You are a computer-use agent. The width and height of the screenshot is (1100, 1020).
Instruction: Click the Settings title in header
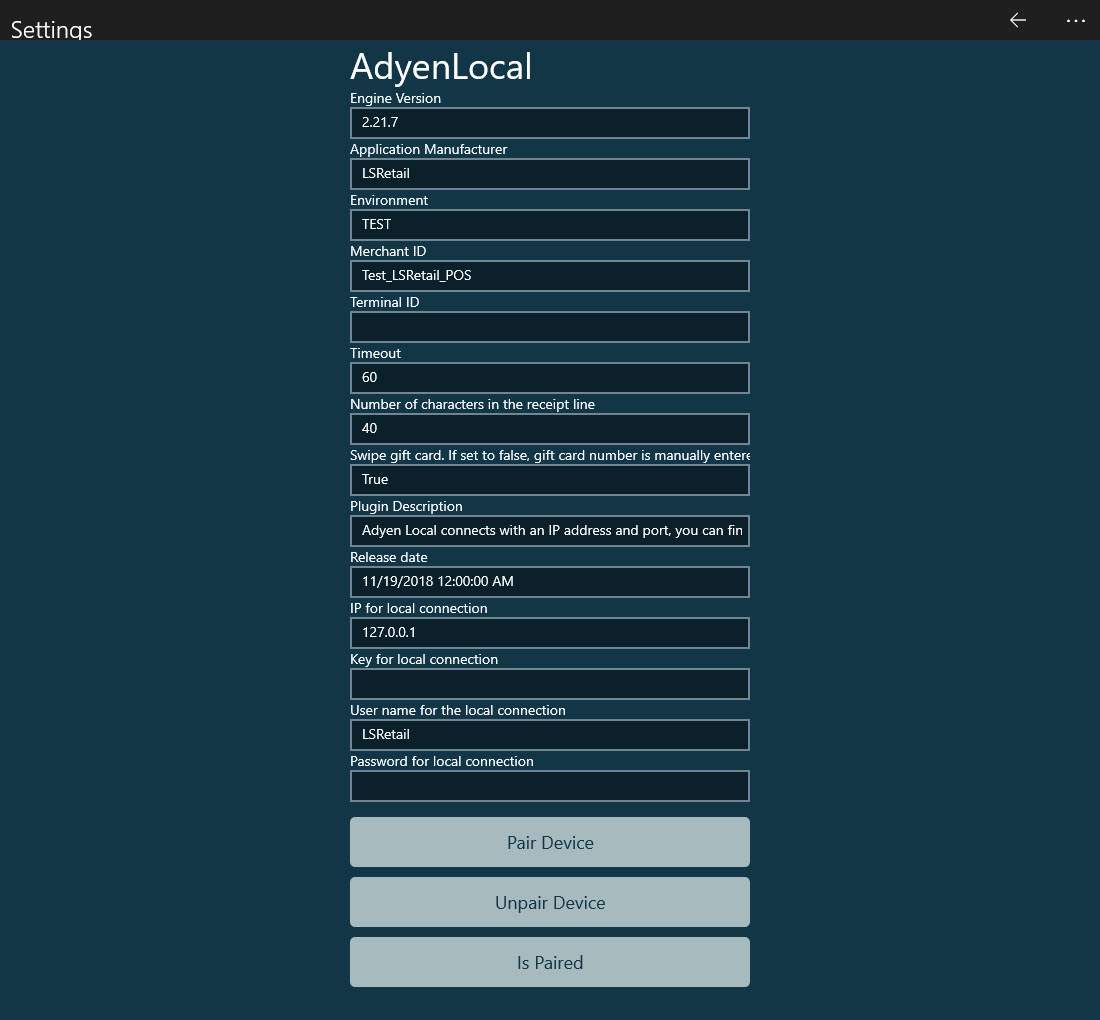(52, 29)
